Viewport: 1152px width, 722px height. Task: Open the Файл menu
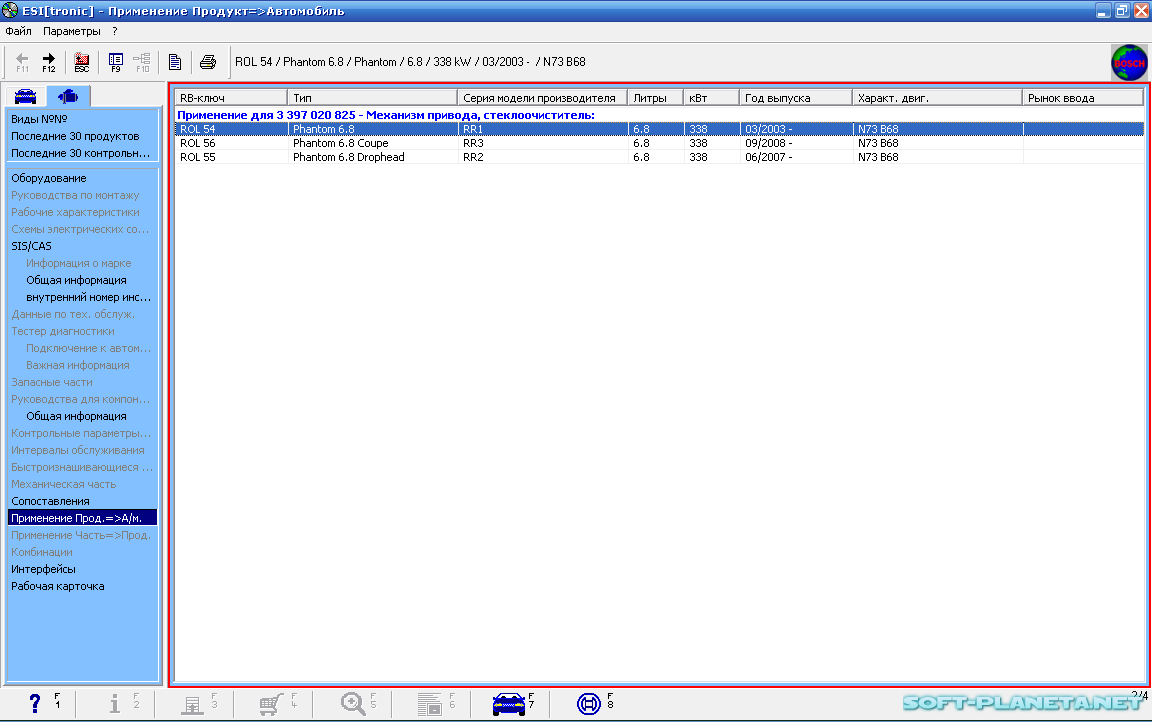pos(18,31)
